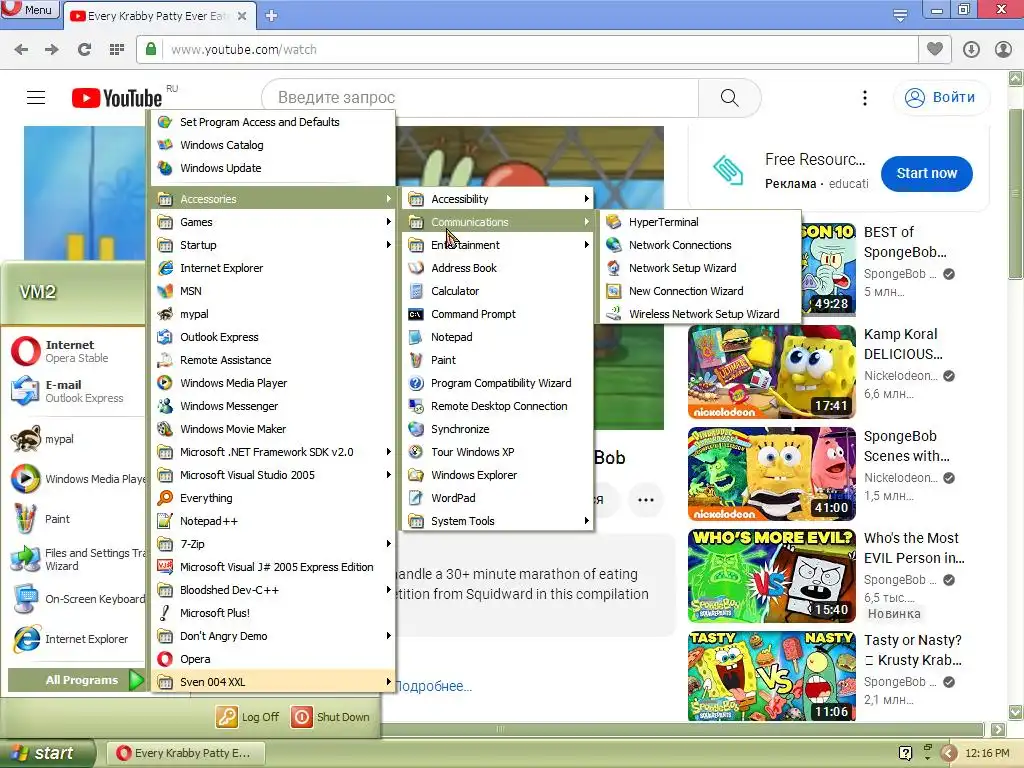Open Network Connections entry
This screenshot has width=1024, height=768.
pyautogui.click(x=699, y=245)
